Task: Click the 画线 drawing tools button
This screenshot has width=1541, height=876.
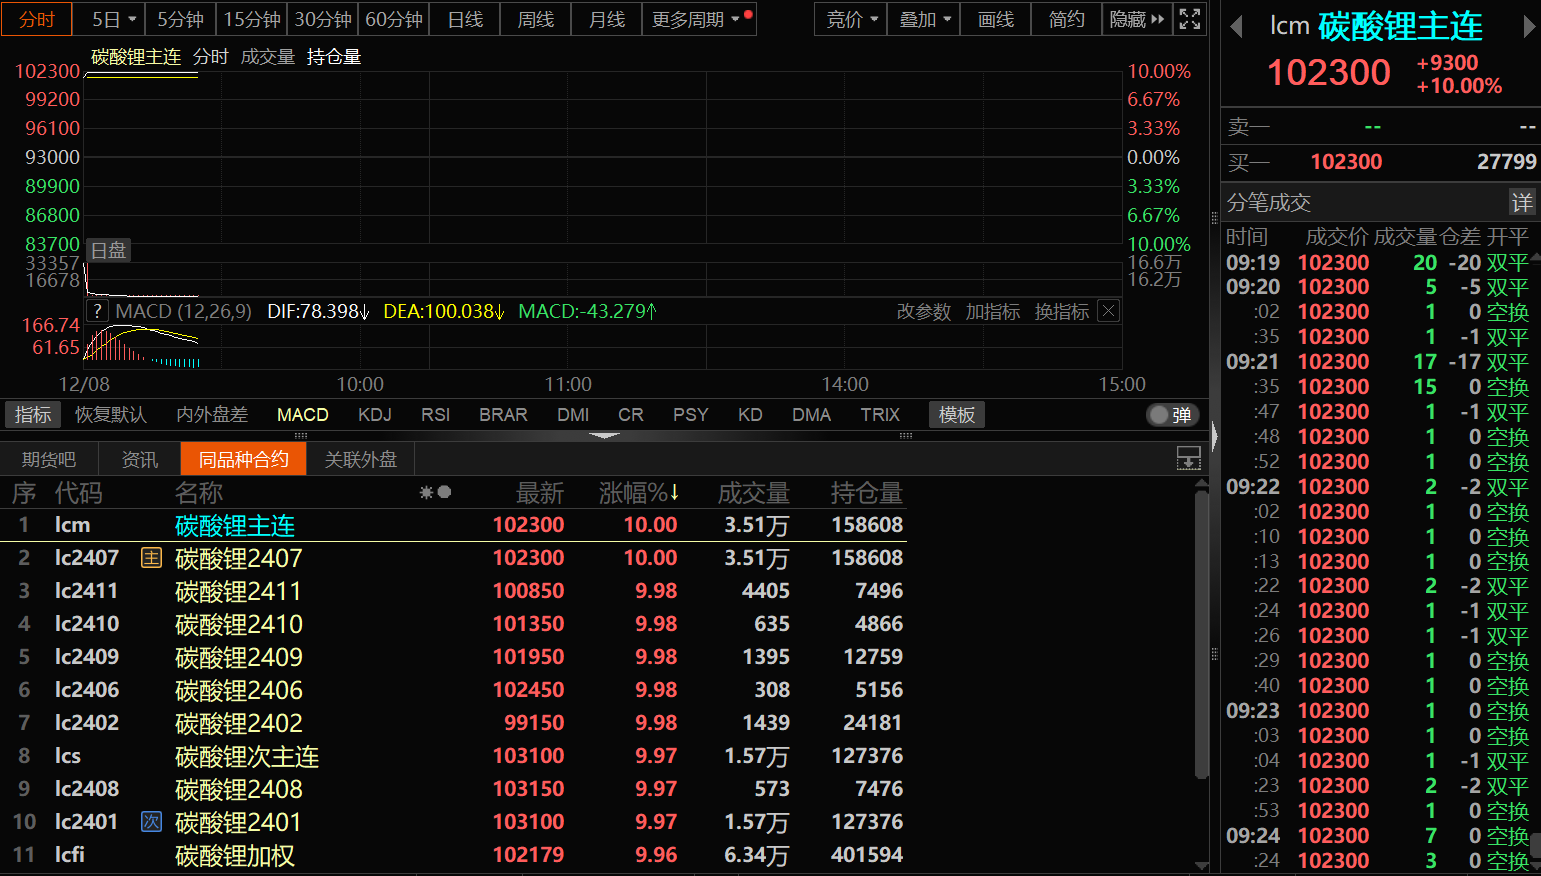Action: coord(996,19)
